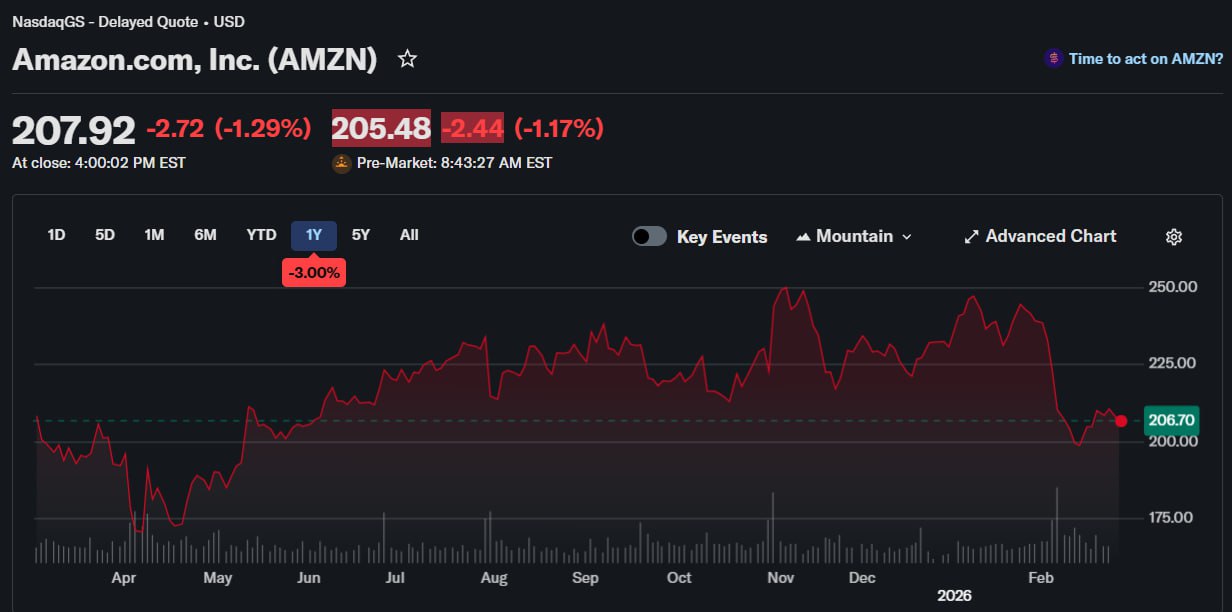Select the 1M range tab
Image resolution: width=1232 pixels, height=612 pixels.
154,235
